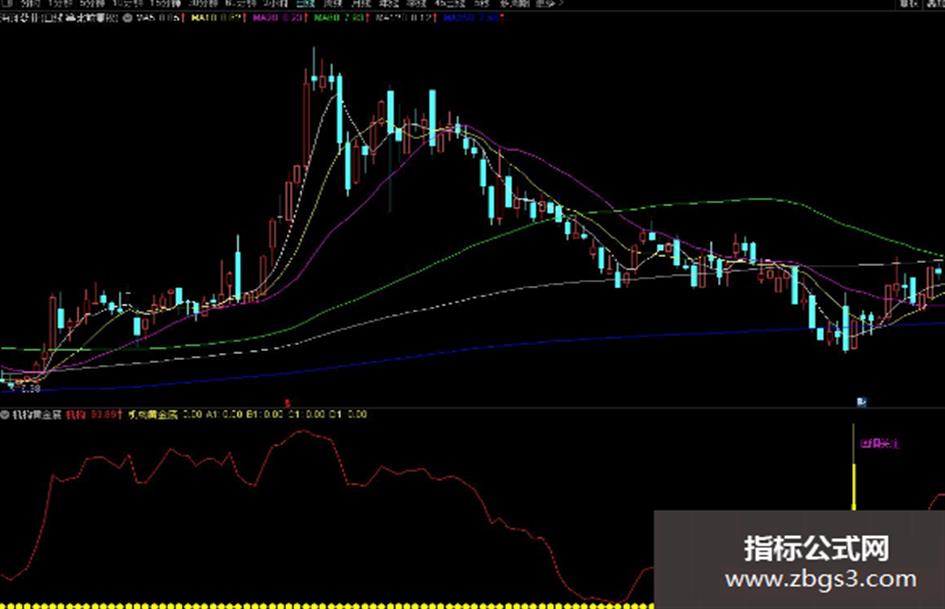Screen dimensions: 945x609
Task: Click the B1: 0.00 indicator value
Action: coord(265,414)
